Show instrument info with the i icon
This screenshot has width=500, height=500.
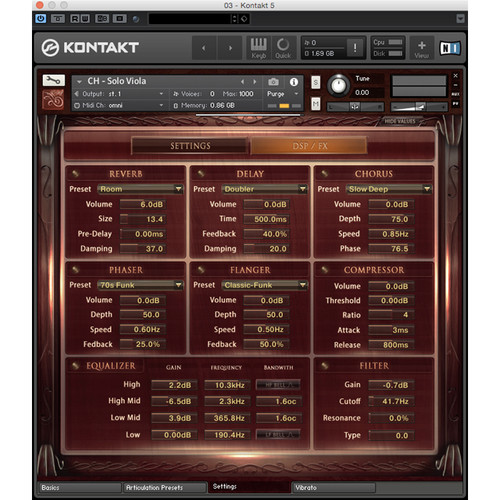pyautogui.click(x=294, y=82)
